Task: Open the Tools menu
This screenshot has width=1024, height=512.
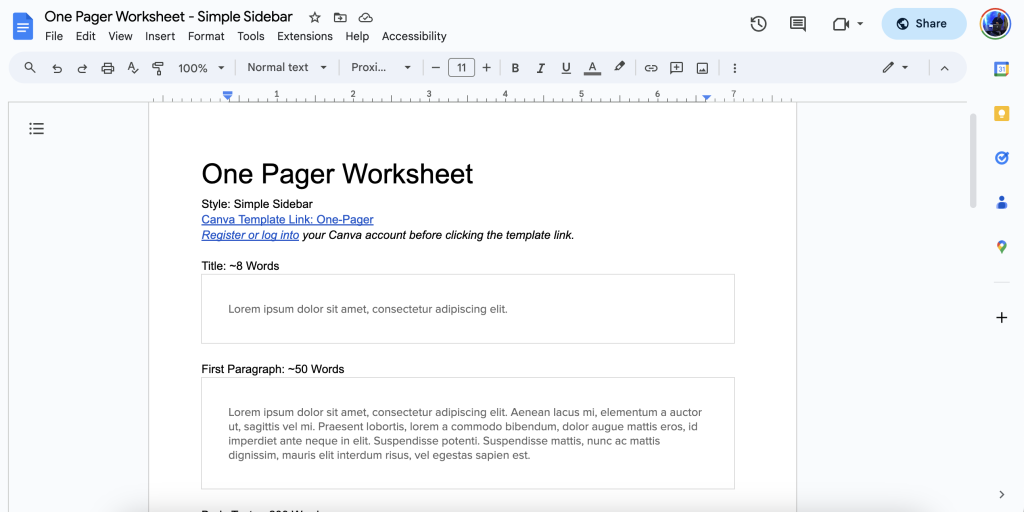Action: (251, 37)
